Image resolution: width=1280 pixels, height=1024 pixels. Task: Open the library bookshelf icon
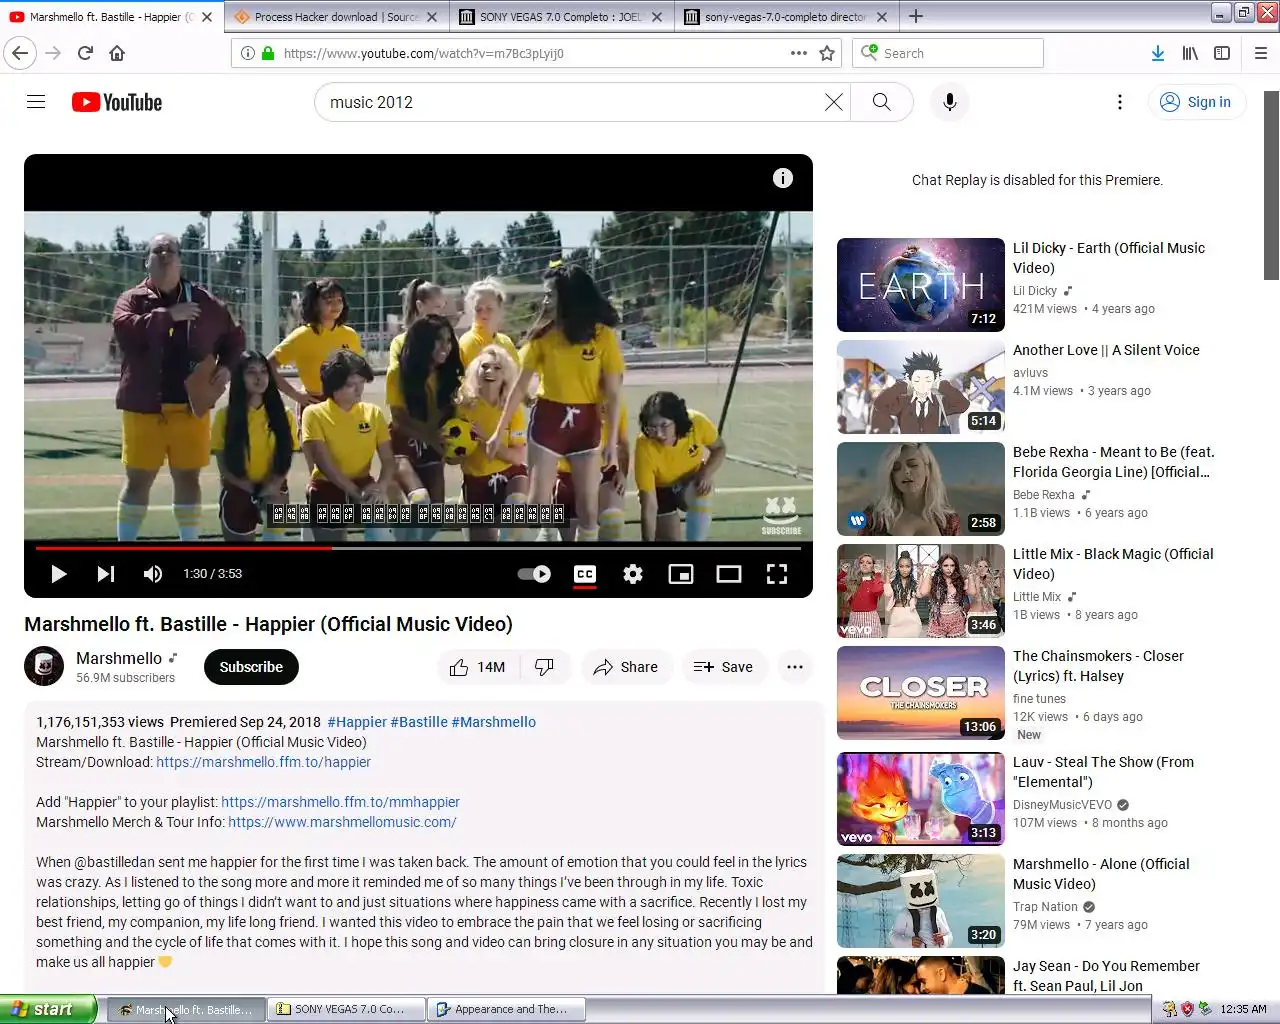pos(1190,53)
